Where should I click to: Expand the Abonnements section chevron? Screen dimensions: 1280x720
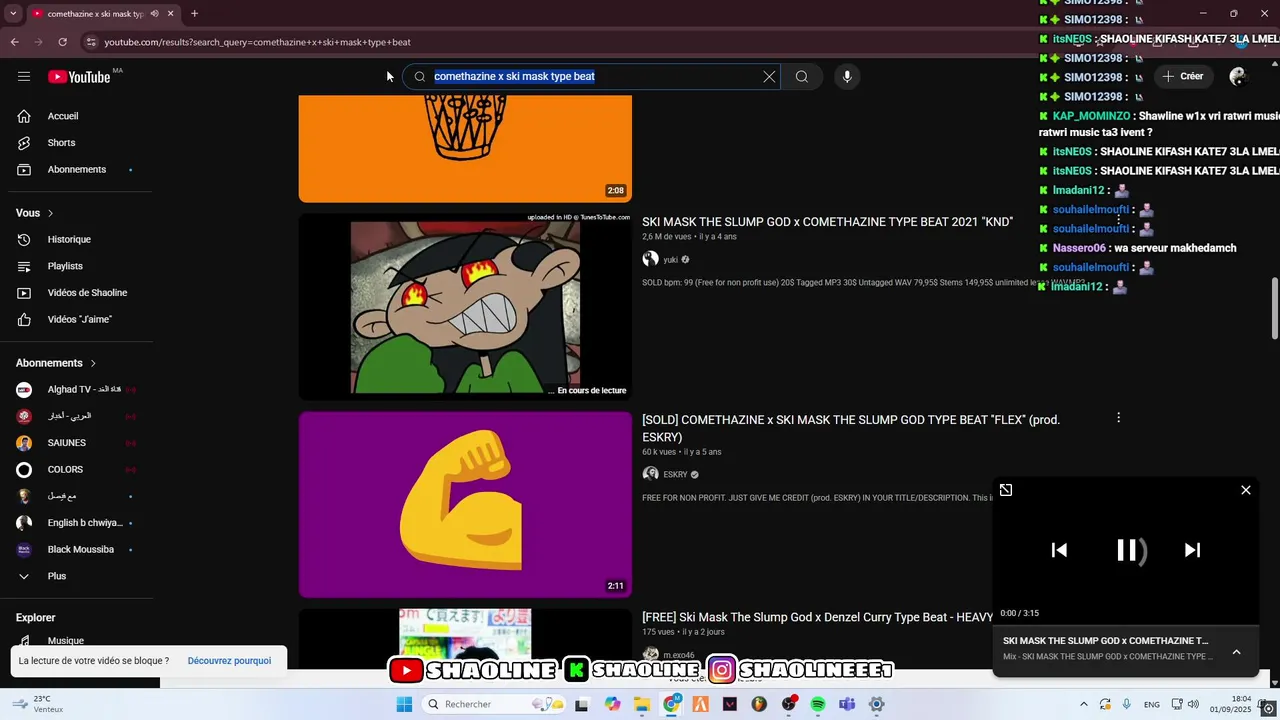click(93, 363)
